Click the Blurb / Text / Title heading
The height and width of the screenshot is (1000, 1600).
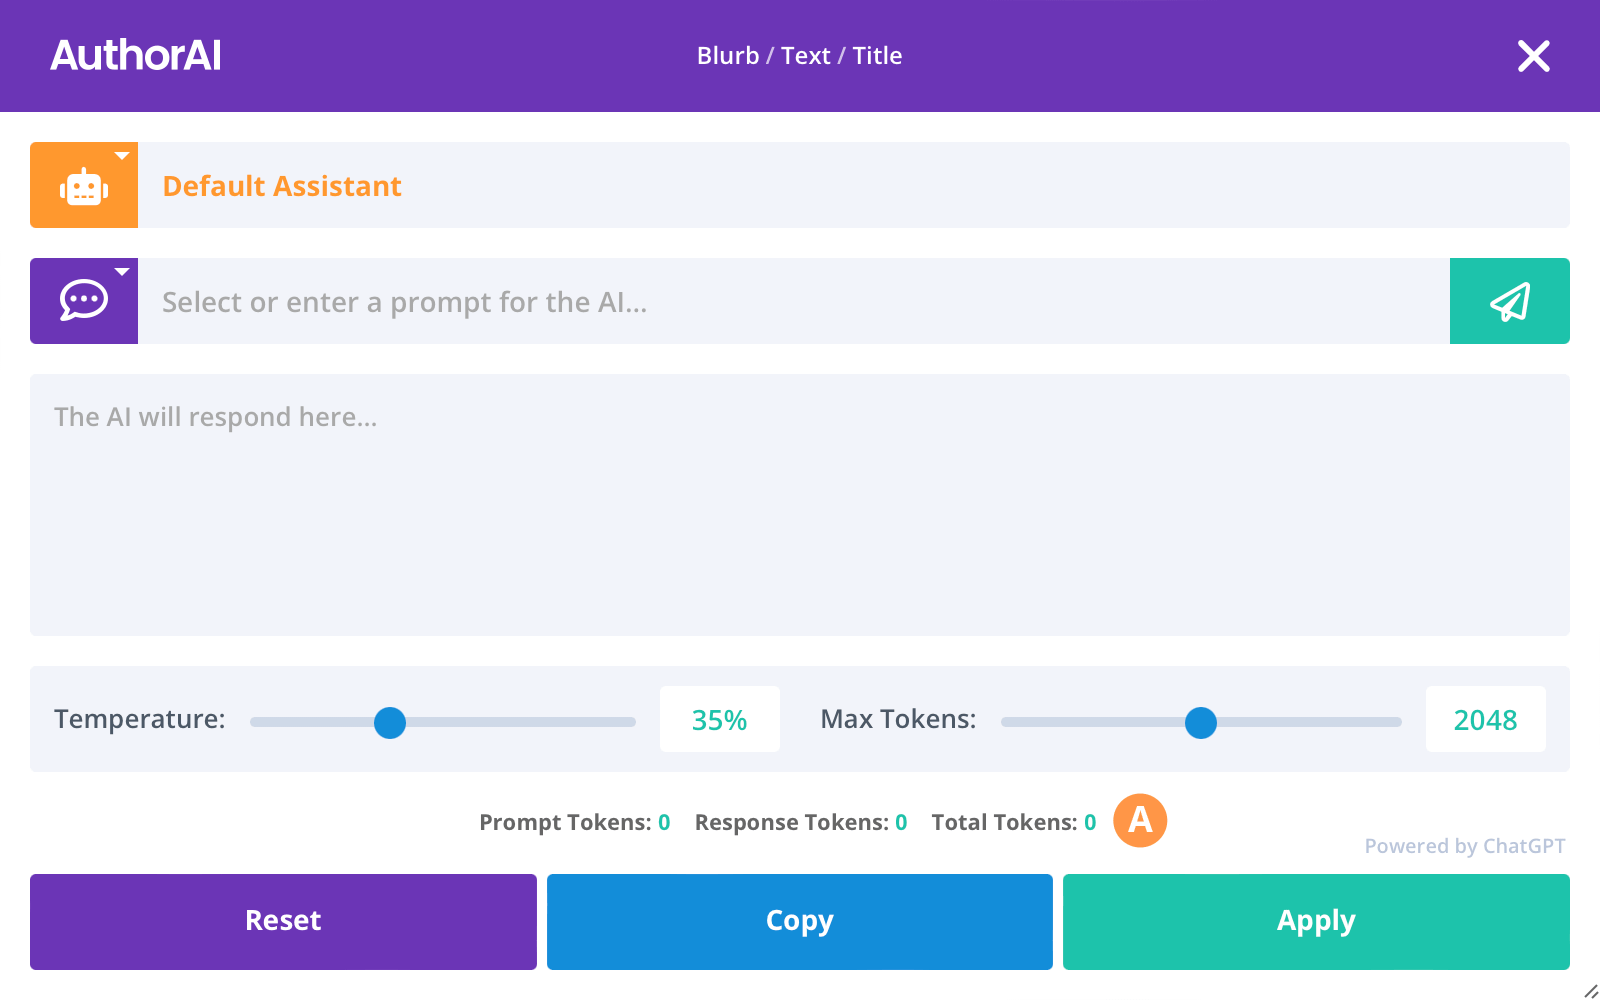tap(800, 56)
